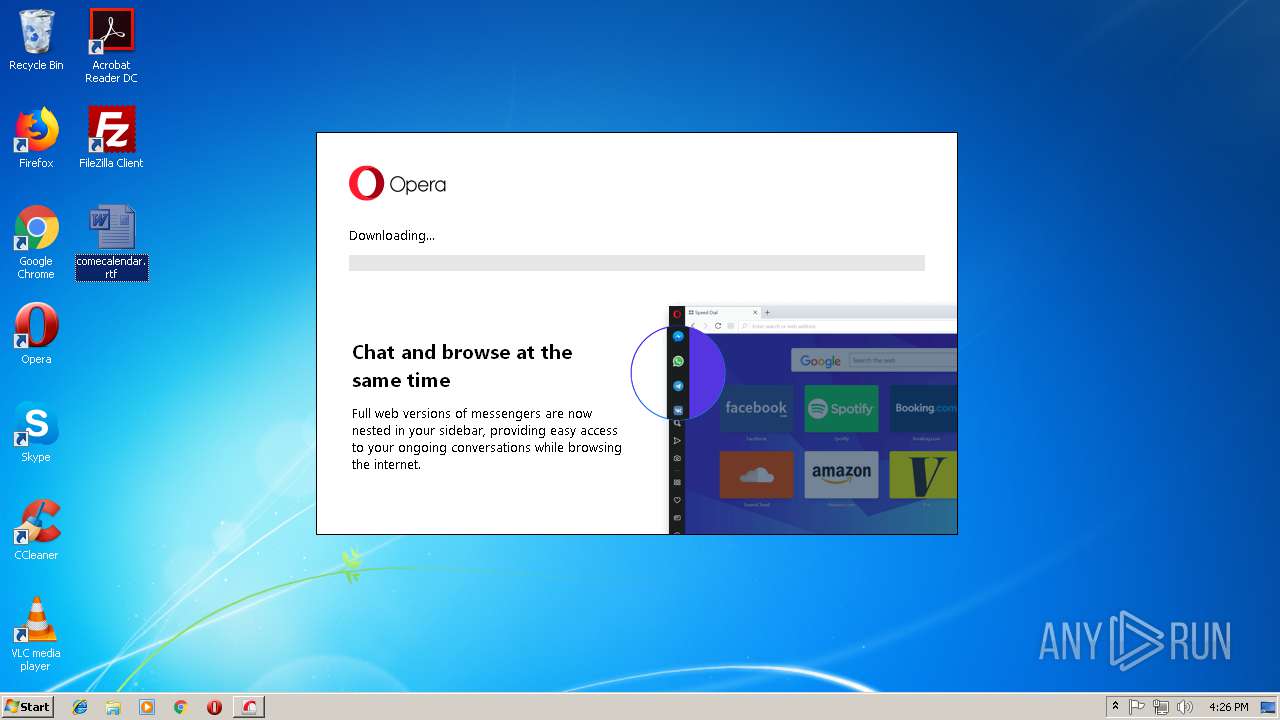Click the amazon tile in preview

(x=841, y=475)
